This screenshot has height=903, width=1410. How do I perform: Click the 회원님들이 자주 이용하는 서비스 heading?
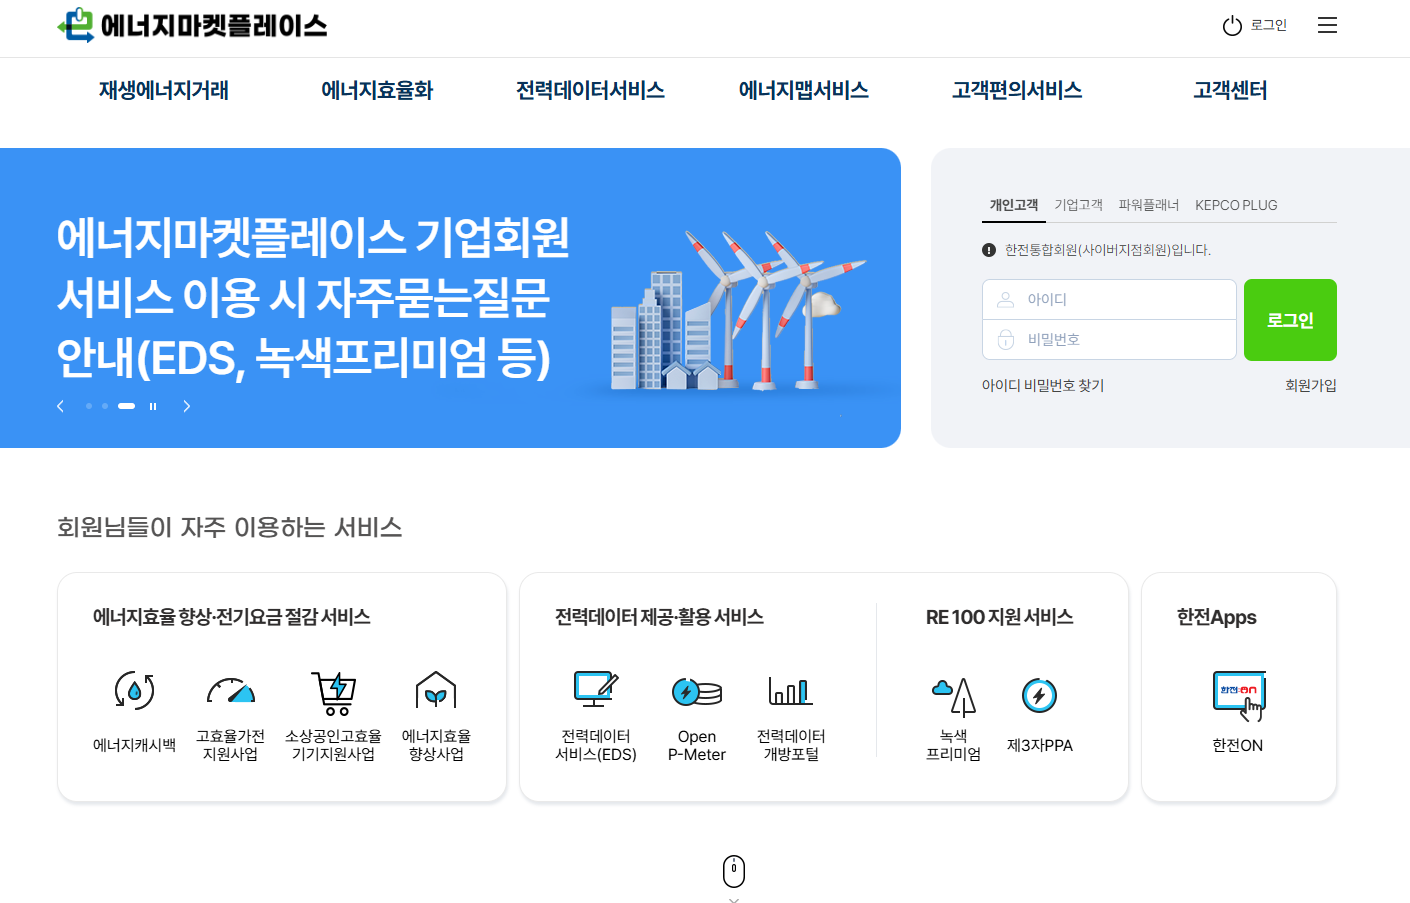[230, 527]
